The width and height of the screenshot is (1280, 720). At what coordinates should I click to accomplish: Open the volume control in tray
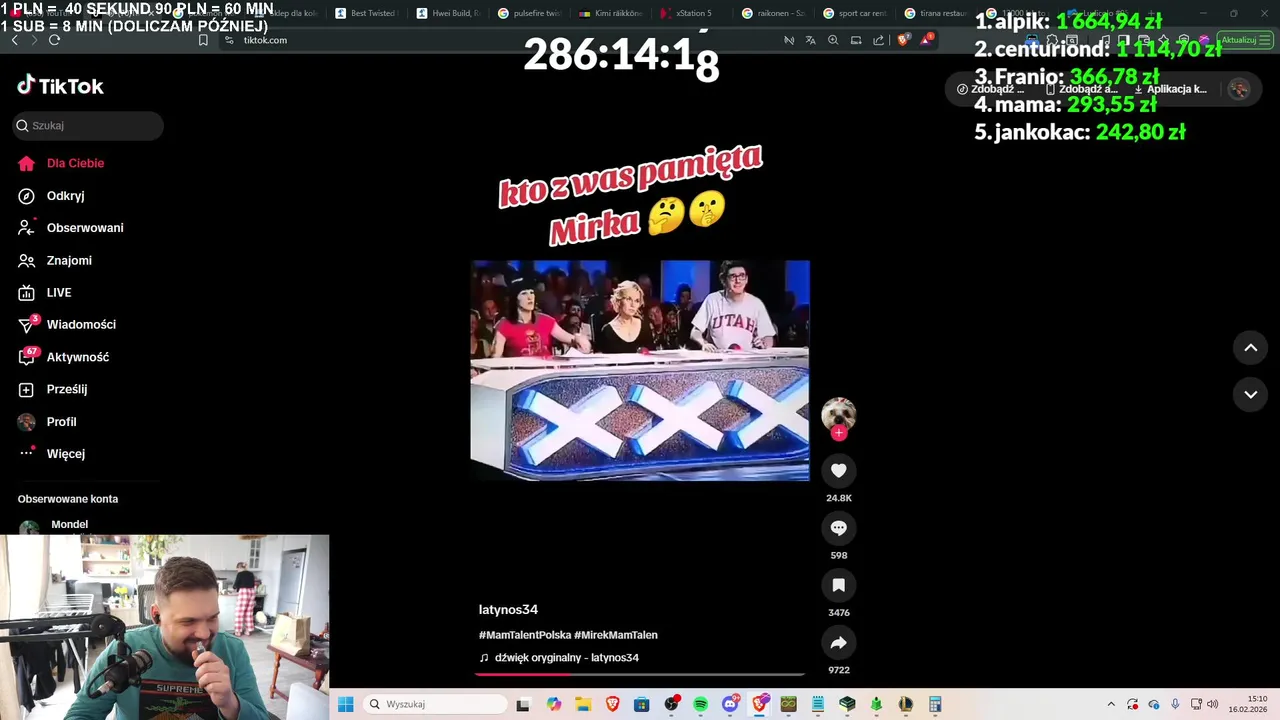coord(1212,704)
